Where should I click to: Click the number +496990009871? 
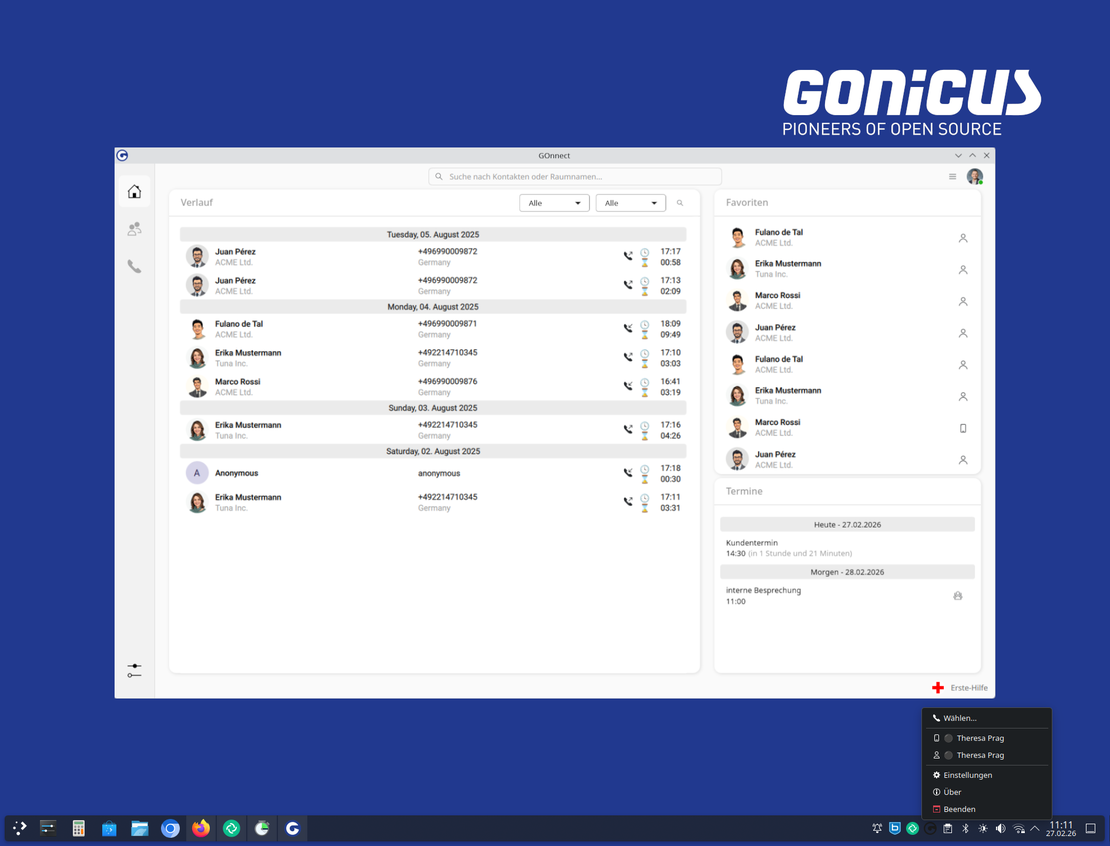(x=447, y=324)
